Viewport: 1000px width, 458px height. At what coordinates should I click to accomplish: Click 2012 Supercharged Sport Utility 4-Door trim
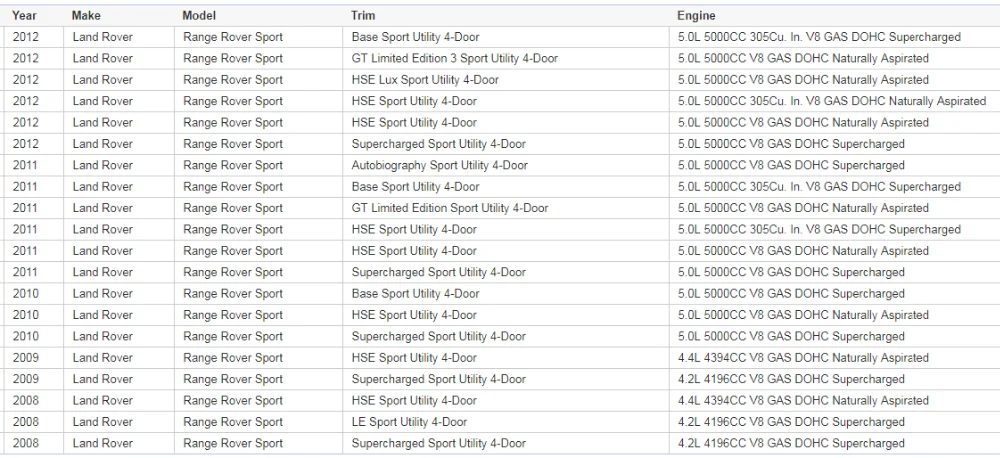point(439,144)
